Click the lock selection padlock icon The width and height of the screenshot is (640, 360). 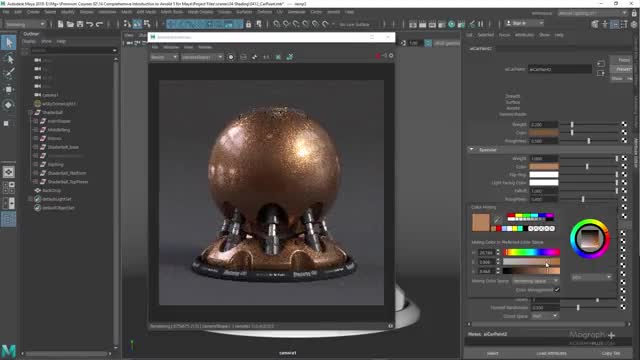click(249, 24)
